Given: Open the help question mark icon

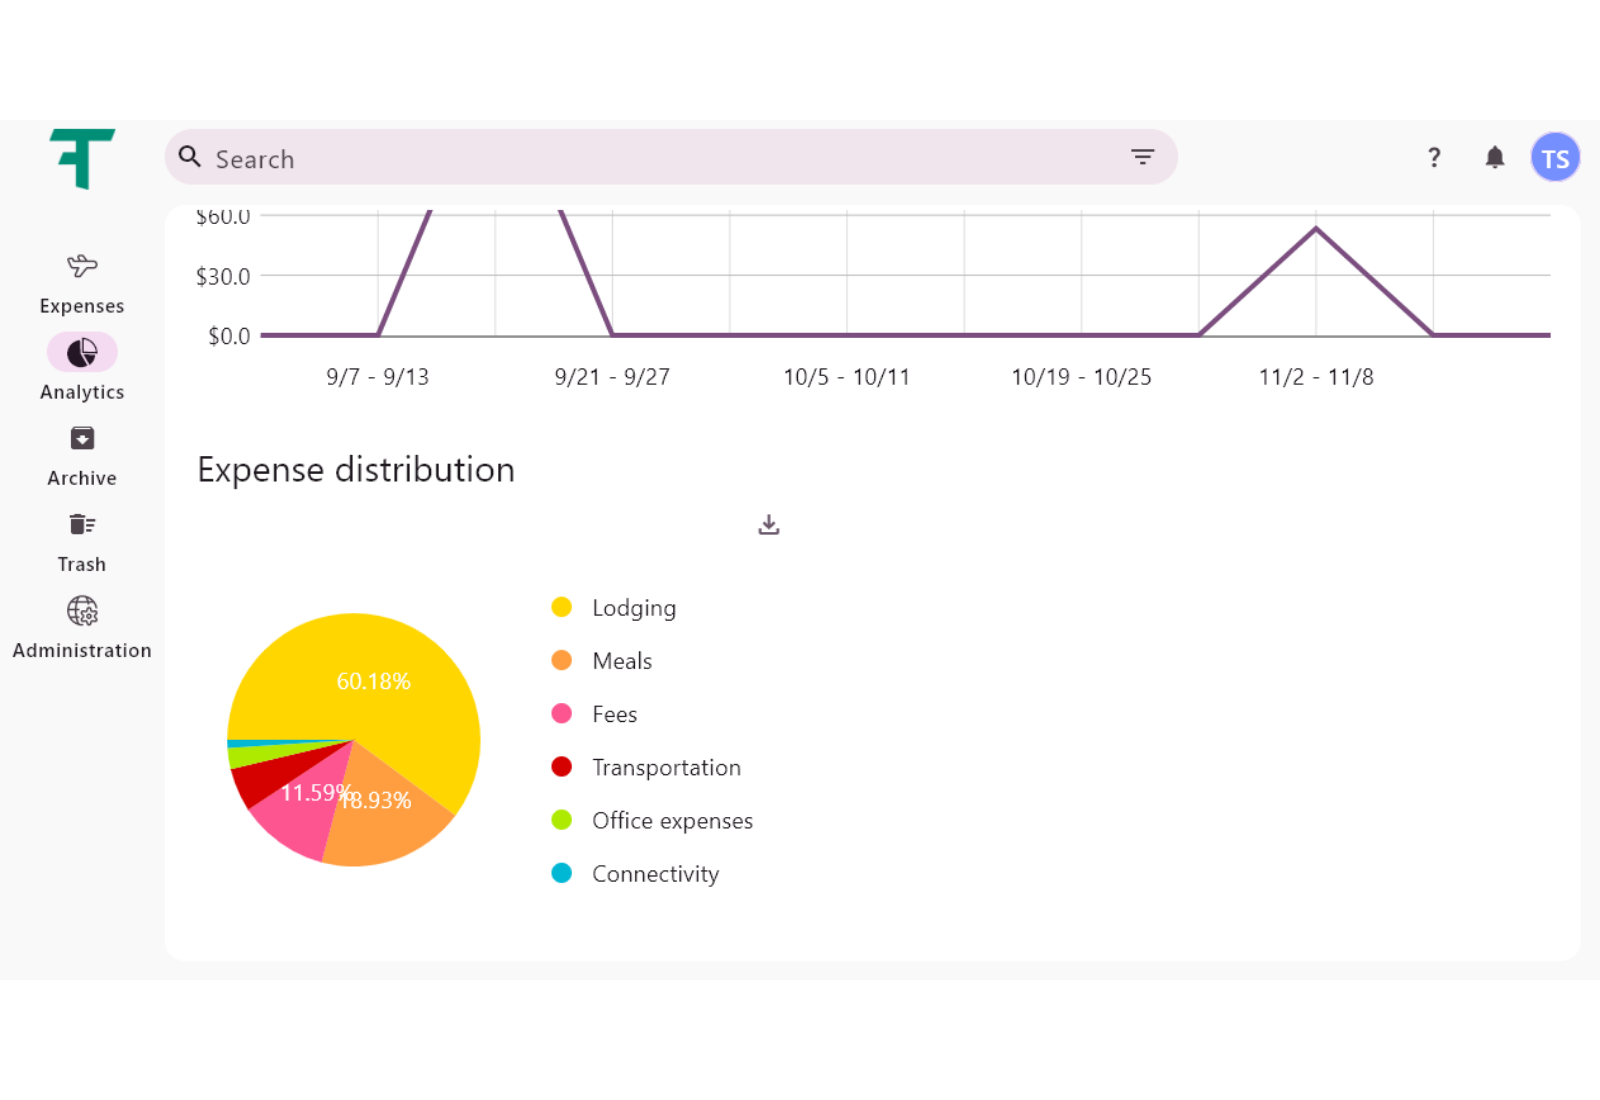Looking at the screenshot, I should 1434,157.
